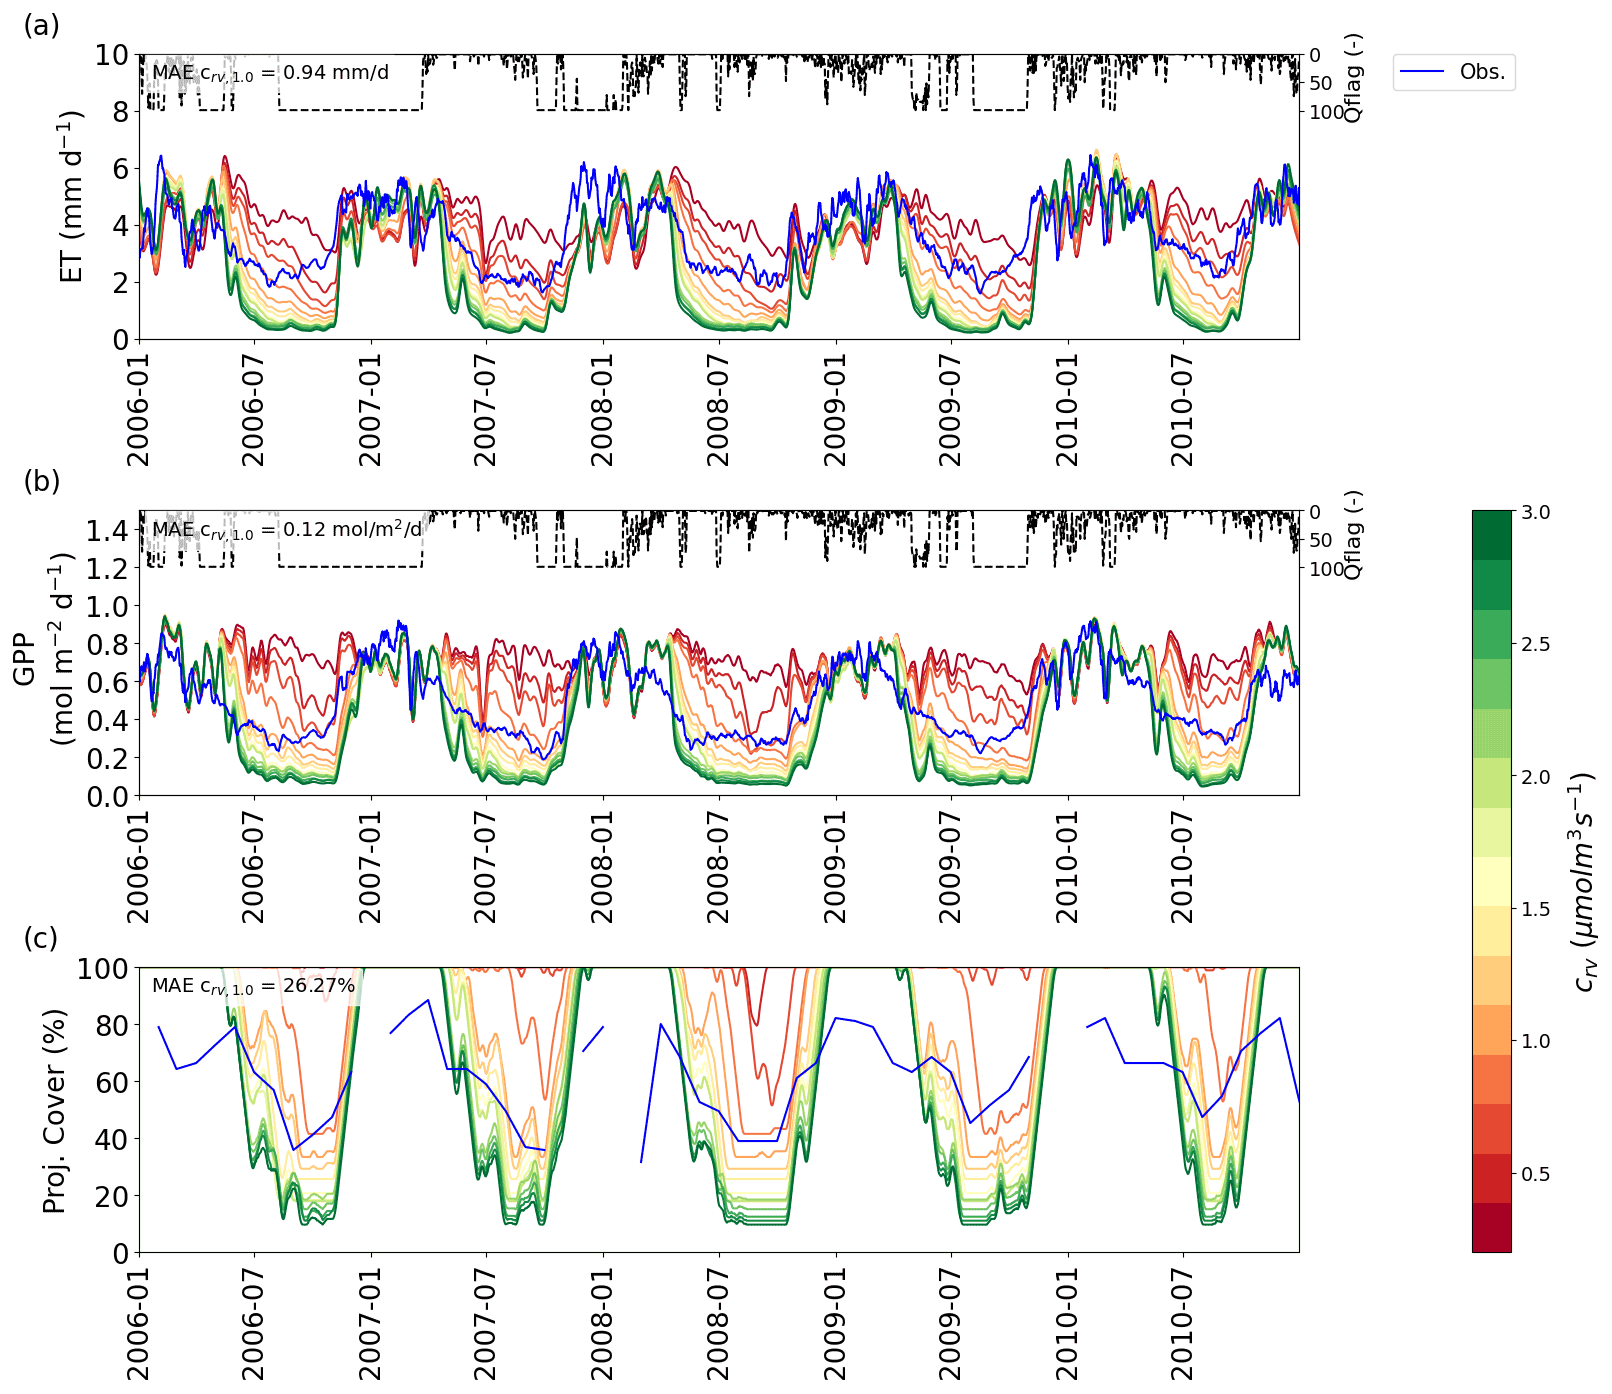Click the c_rv colorbar axis title
Viewport: 1612px width, 1394px height.
(1583, 881)
